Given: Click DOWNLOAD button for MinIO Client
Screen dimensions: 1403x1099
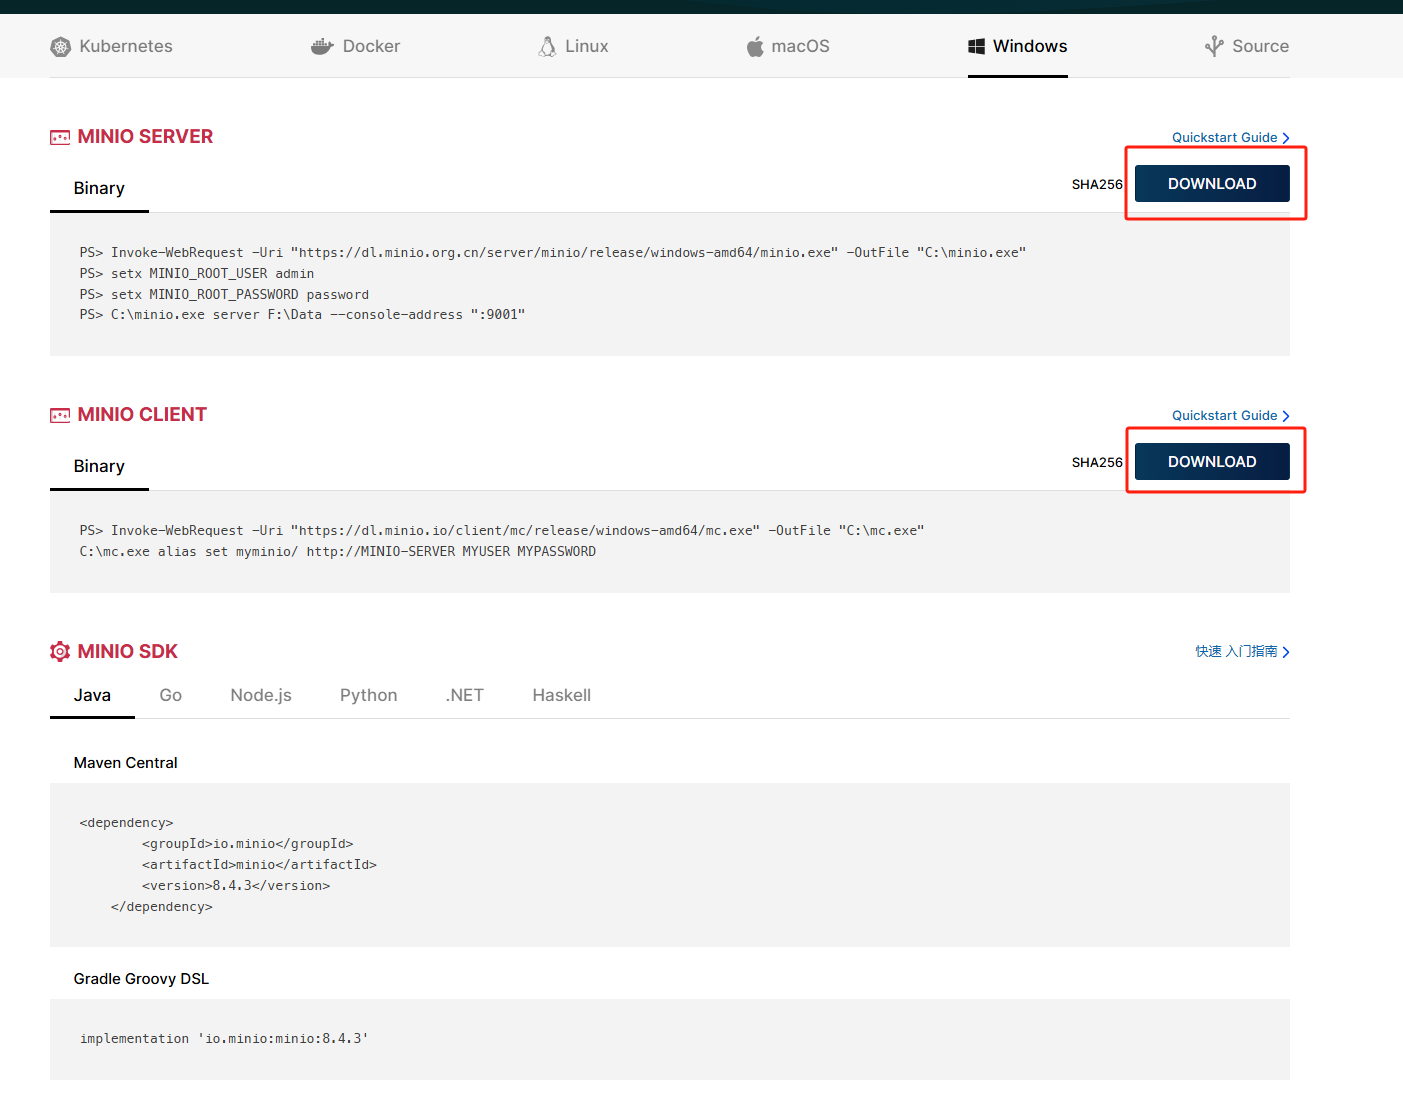Looking at the screenshot, I should pos(1212,462).
